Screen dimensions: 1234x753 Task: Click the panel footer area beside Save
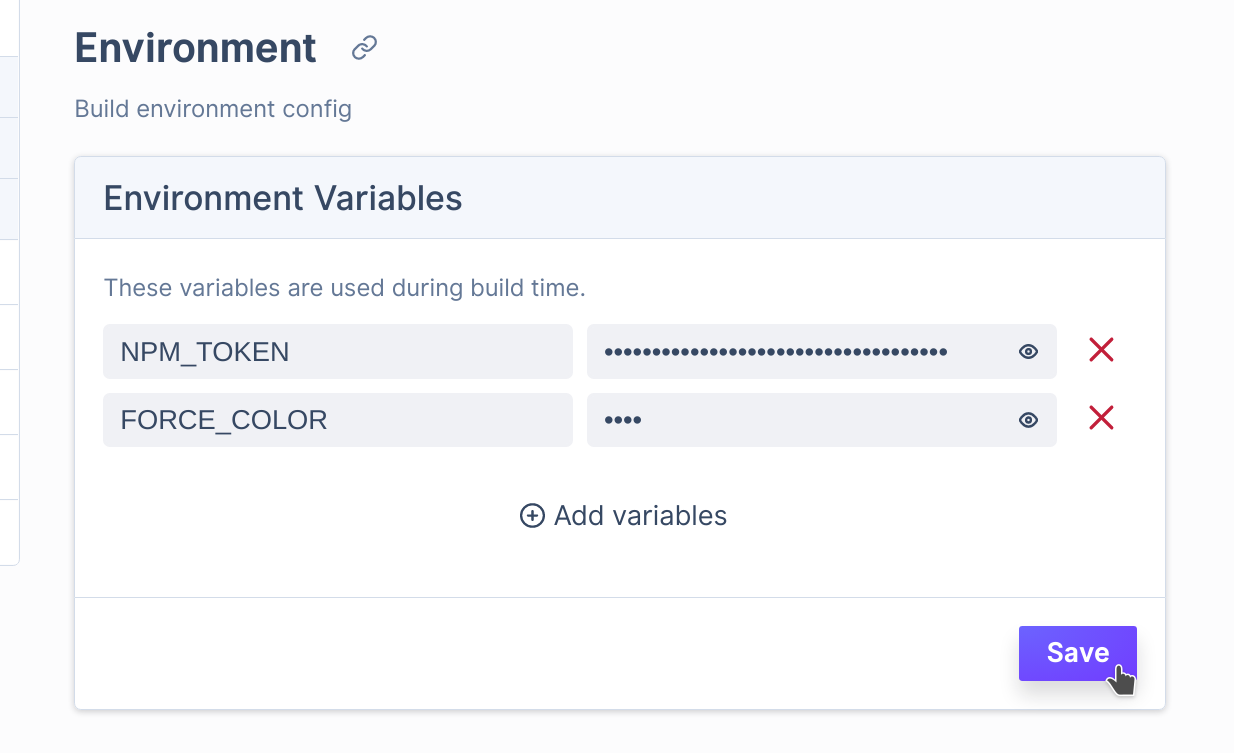pos(547,653)
